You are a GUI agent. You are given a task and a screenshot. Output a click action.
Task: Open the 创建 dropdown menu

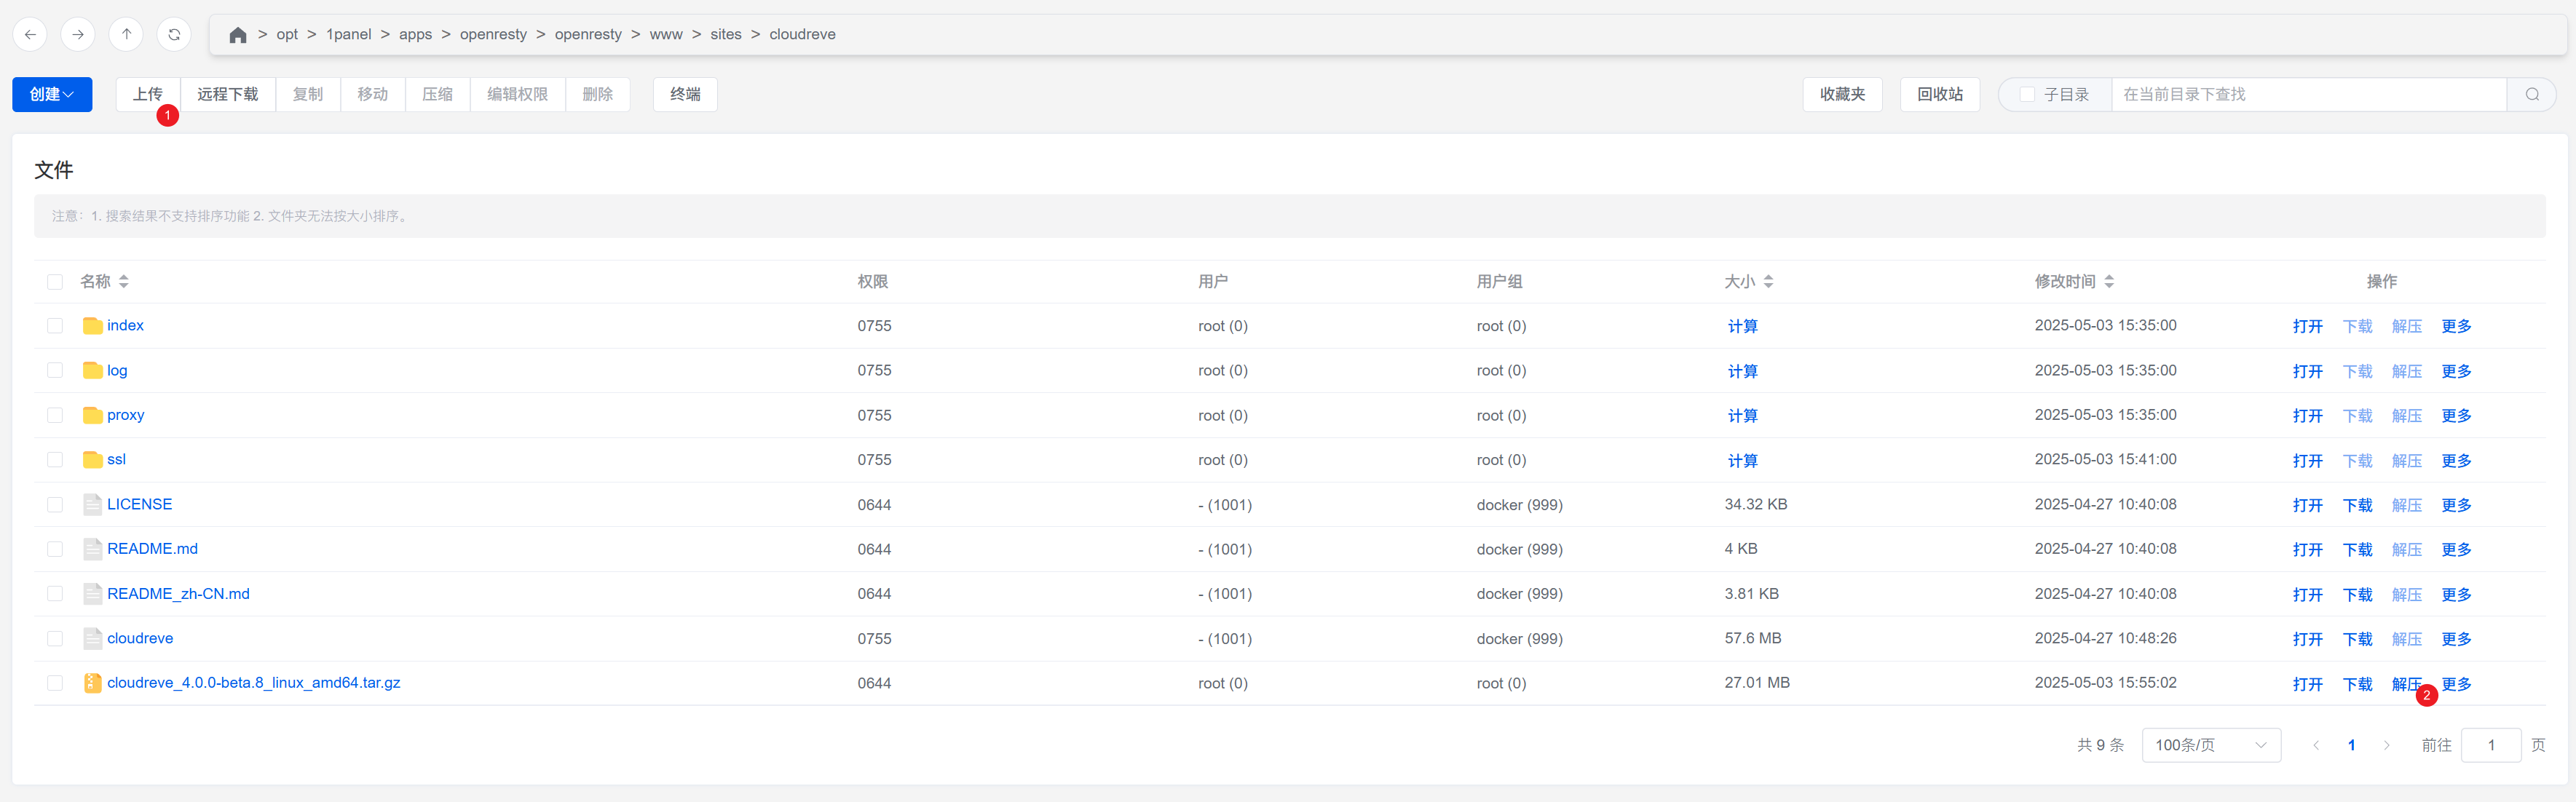pos(52,94)
